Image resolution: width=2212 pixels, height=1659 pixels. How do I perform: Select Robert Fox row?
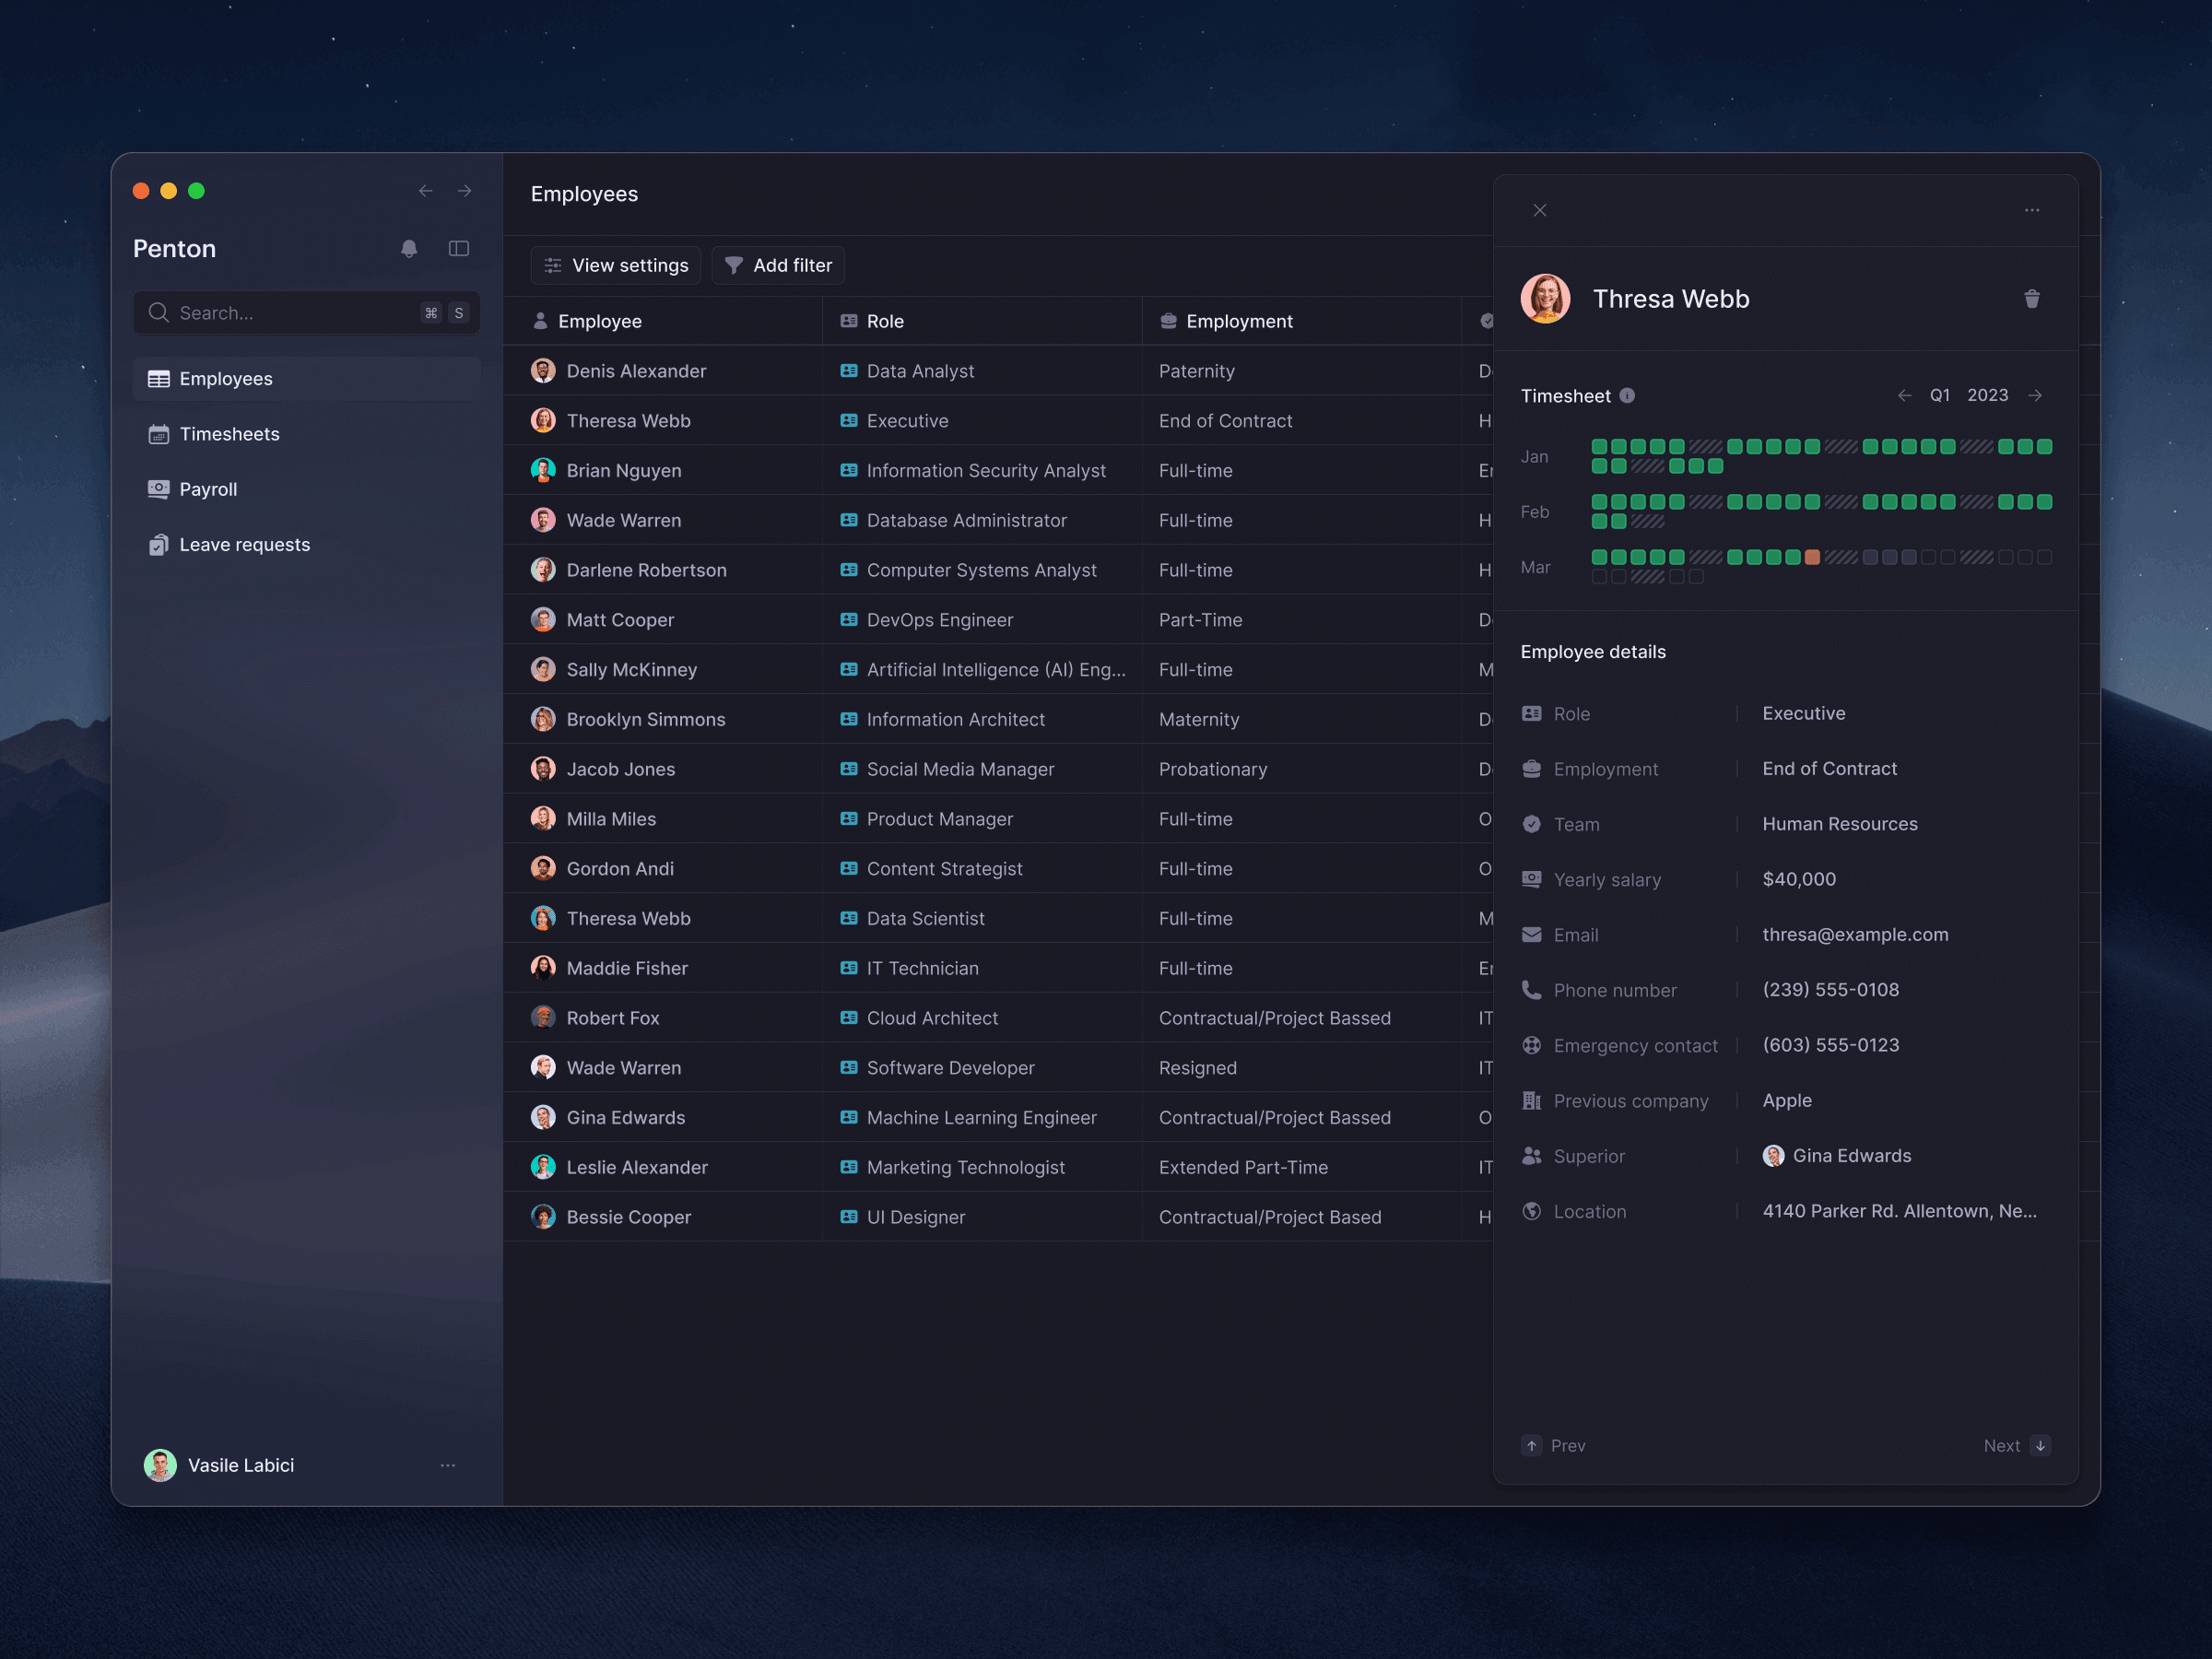(x=998, y=1018)
